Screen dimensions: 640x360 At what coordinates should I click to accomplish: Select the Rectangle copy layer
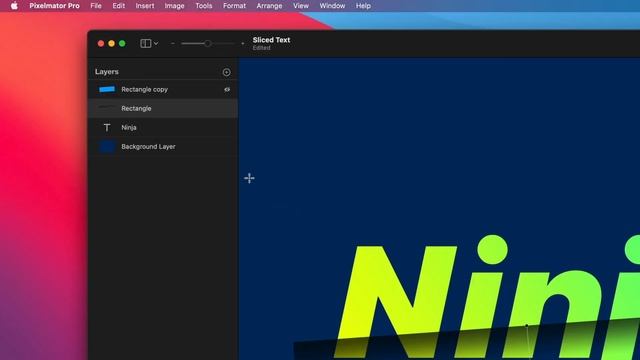pos(163,89)
